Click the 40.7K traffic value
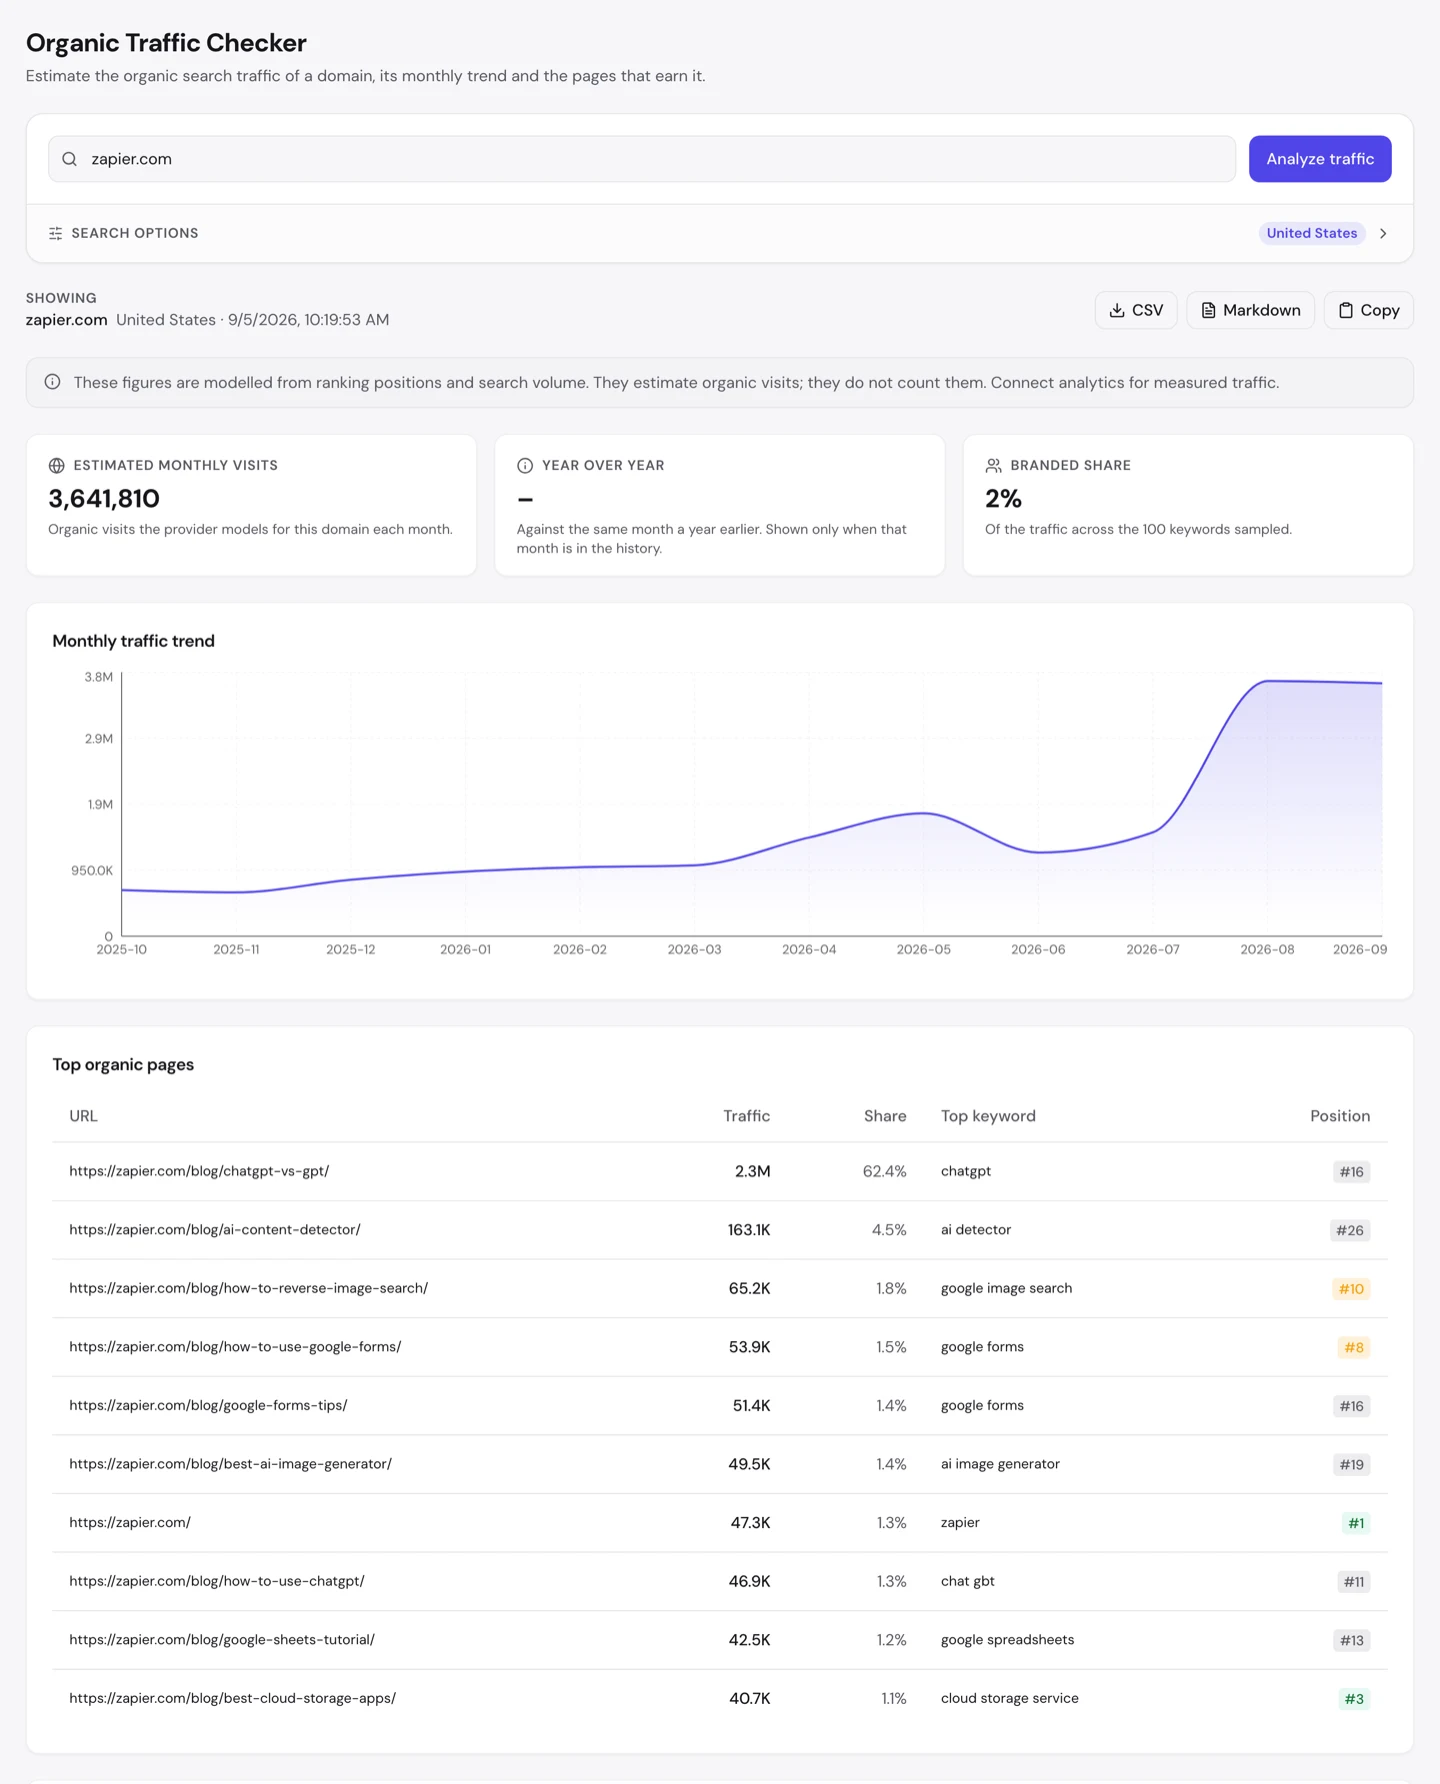The width and height of the screenshot is (1440, 1784). pyautogui.click(x=750, y=1698)
